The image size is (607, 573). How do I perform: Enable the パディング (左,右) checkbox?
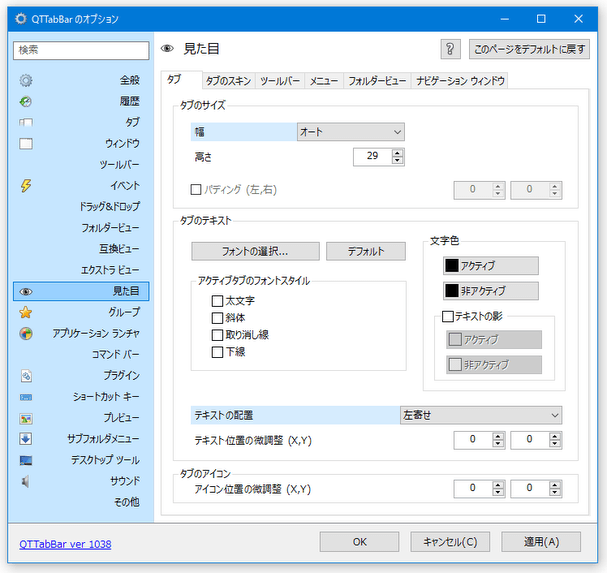(x=196, y=190)
